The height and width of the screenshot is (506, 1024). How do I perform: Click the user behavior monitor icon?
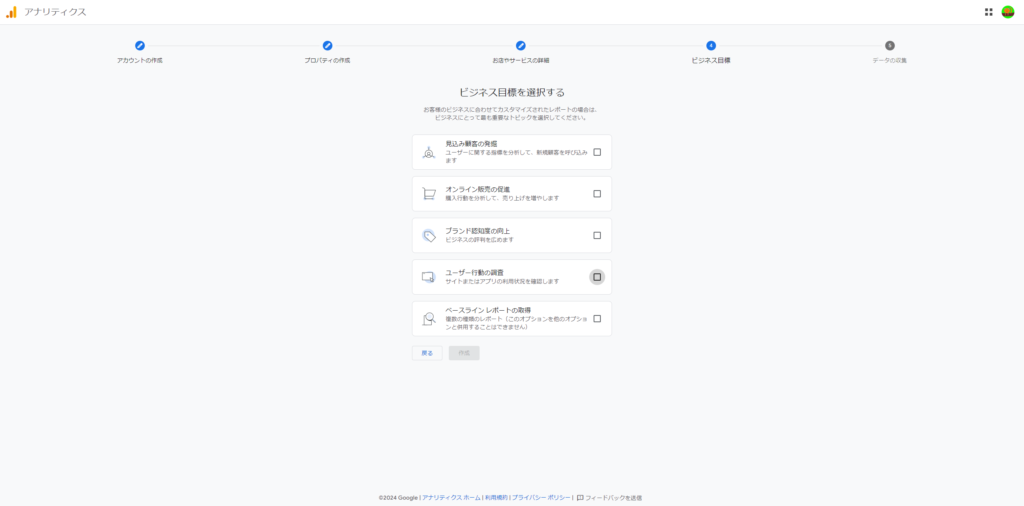tap(428, 277)
